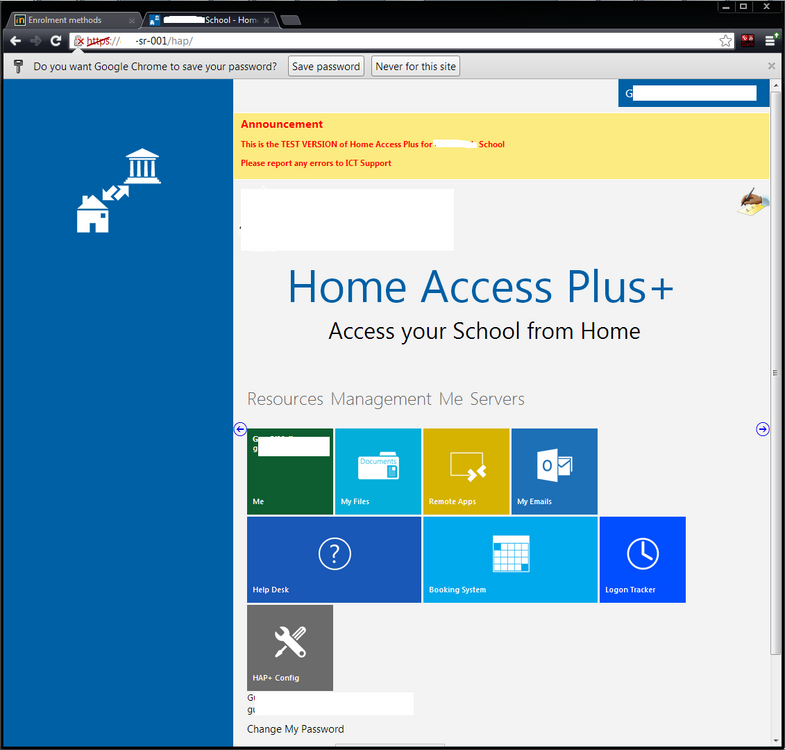Click the scrollbar up arrow

pos(775,86)
